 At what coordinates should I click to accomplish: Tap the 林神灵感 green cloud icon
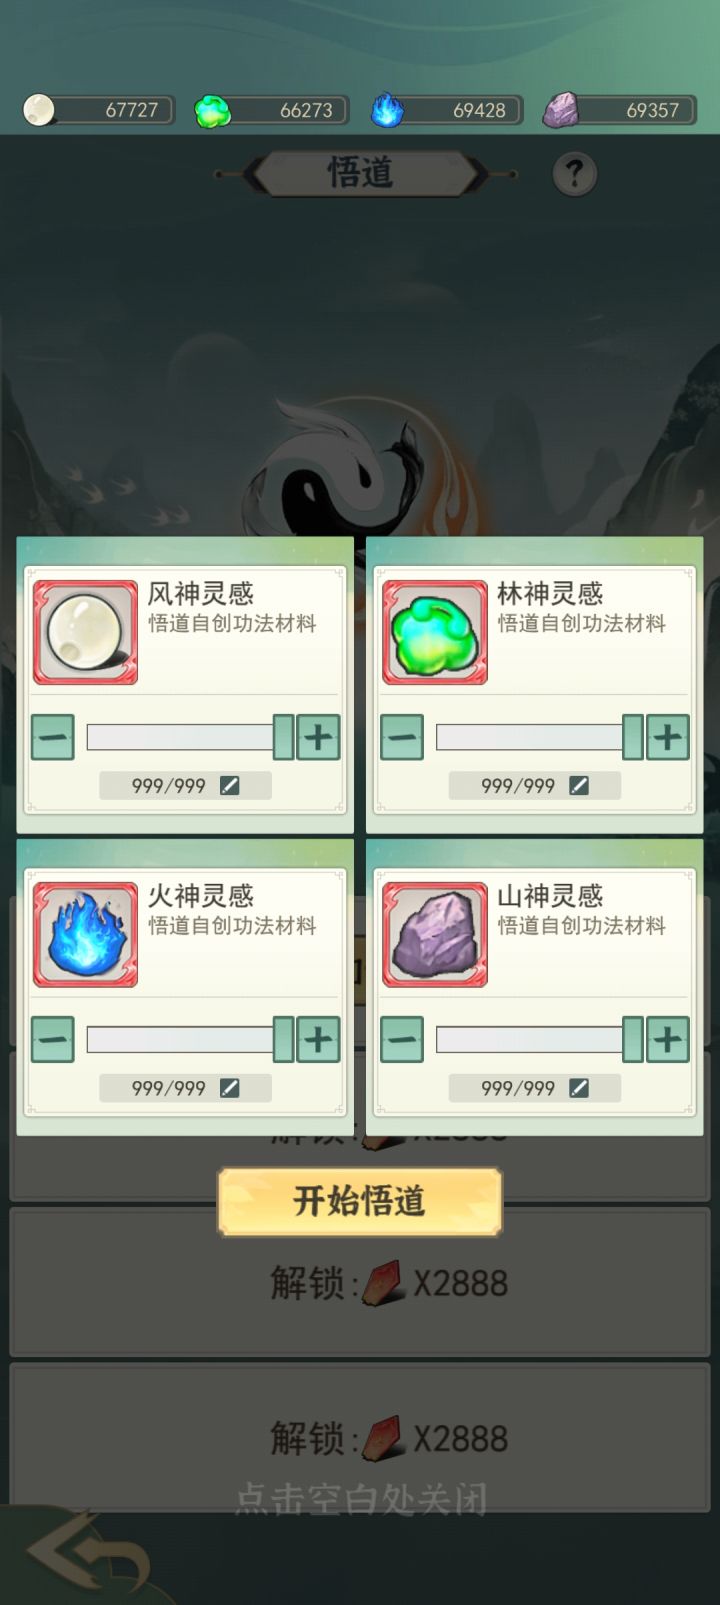pos(435,632)
